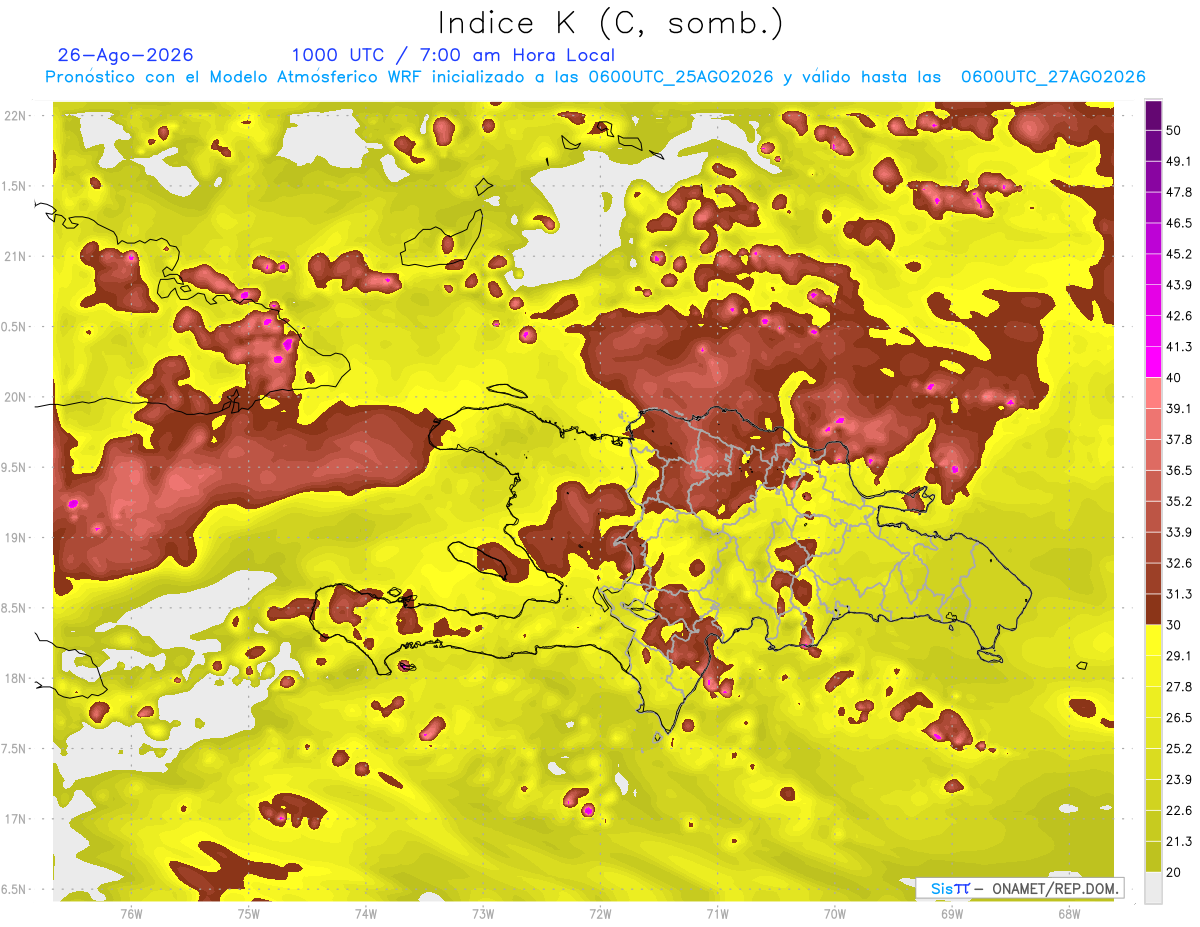Click legend value "31.3"
1200x927 pixels.
pos(1180,594)
